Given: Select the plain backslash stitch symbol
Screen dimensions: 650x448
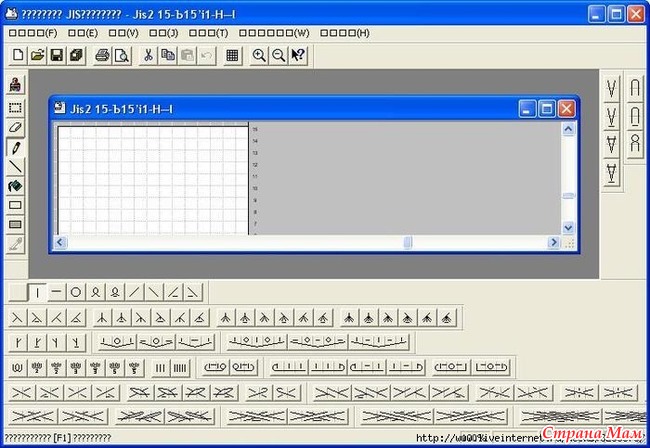Looking at the screenshot, I should coord(154,293).
